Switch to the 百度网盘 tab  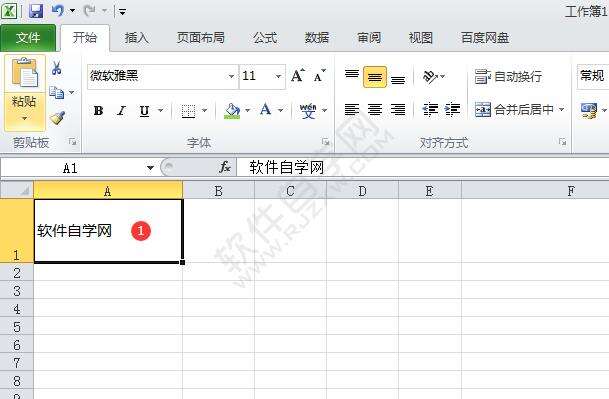coord(485,38)
